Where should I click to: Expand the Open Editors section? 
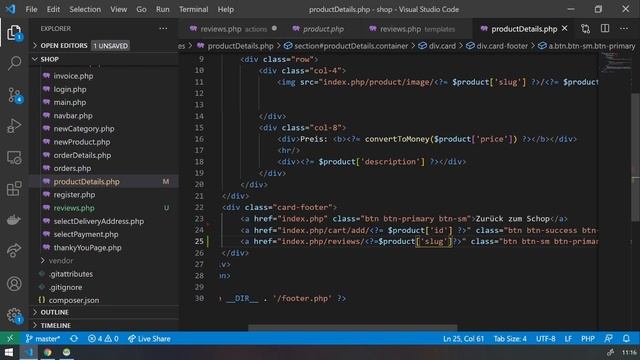(104, 45)
